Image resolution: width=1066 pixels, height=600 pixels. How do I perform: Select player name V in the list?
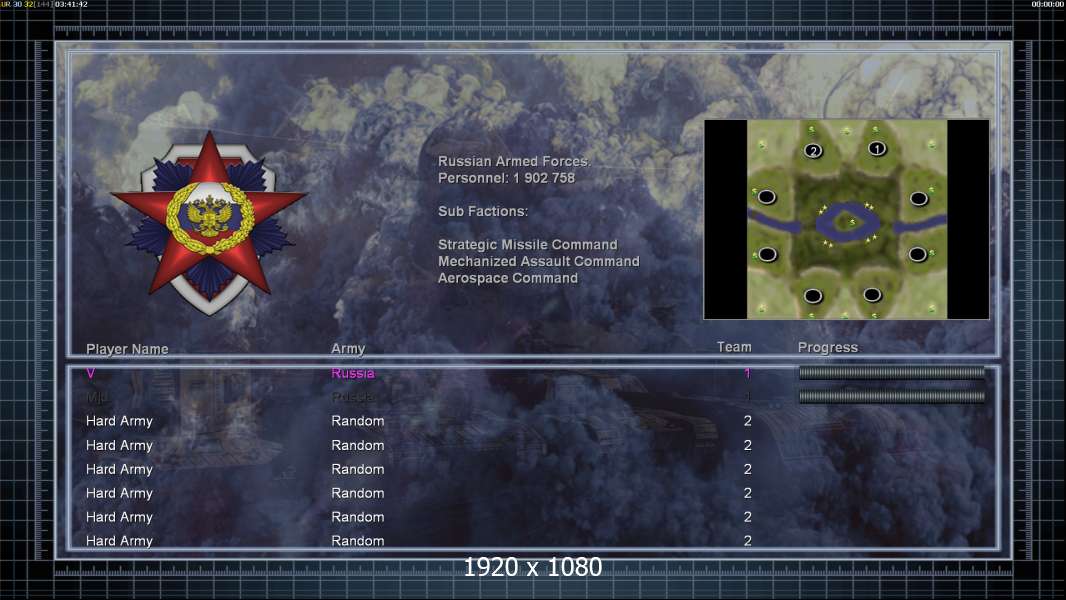90,373
